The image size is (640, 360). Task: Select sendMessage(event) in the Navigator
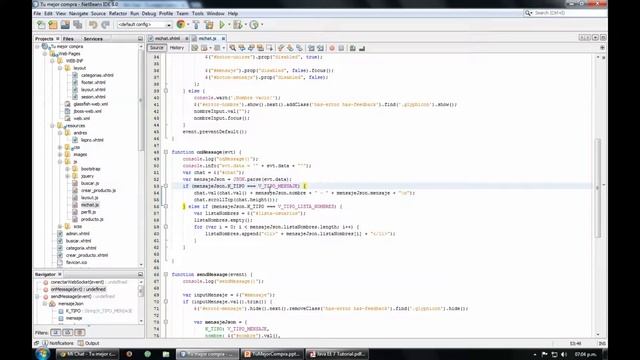pos(83,297)
